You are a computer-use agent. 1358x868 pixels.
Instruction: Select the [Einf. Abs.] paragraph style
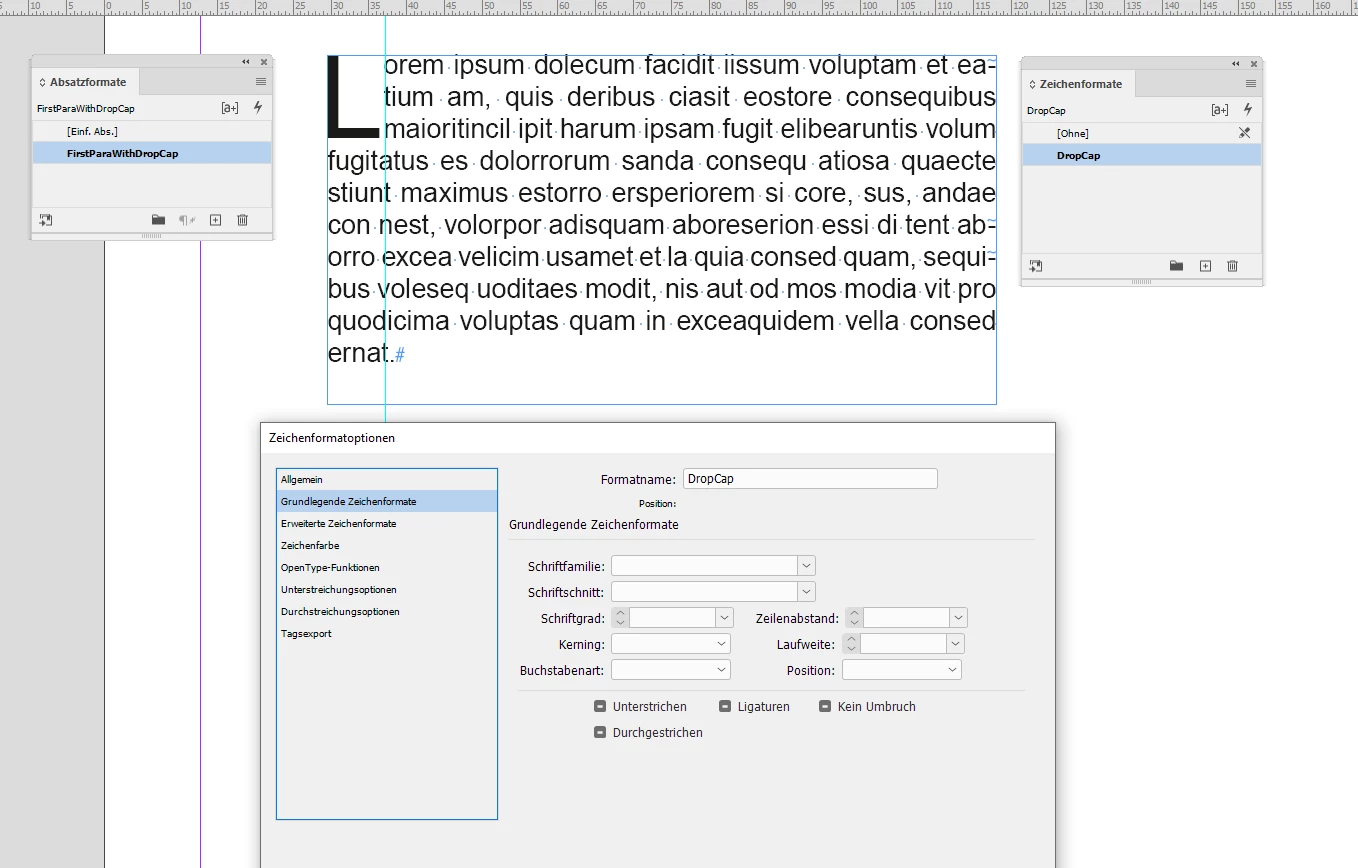click(x=152, y=131)
